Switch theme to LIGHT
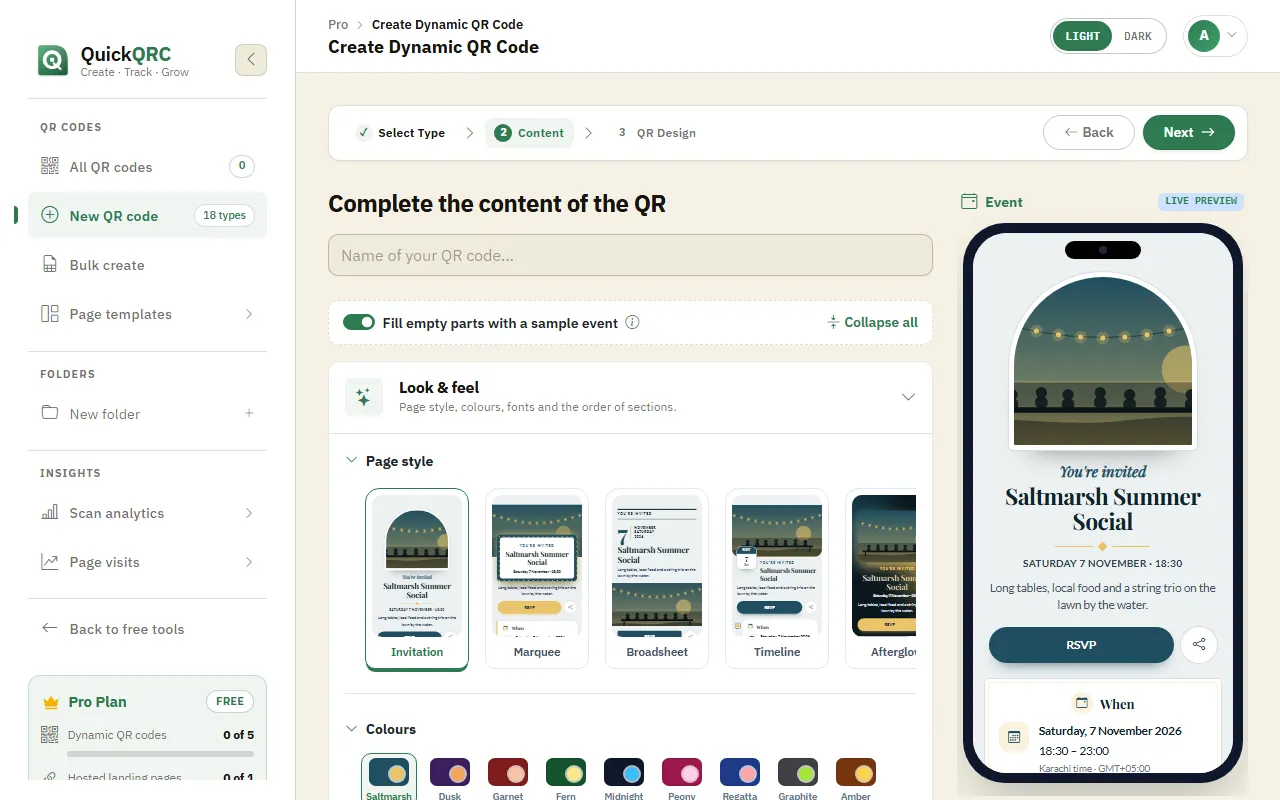 coord(1082,36)
